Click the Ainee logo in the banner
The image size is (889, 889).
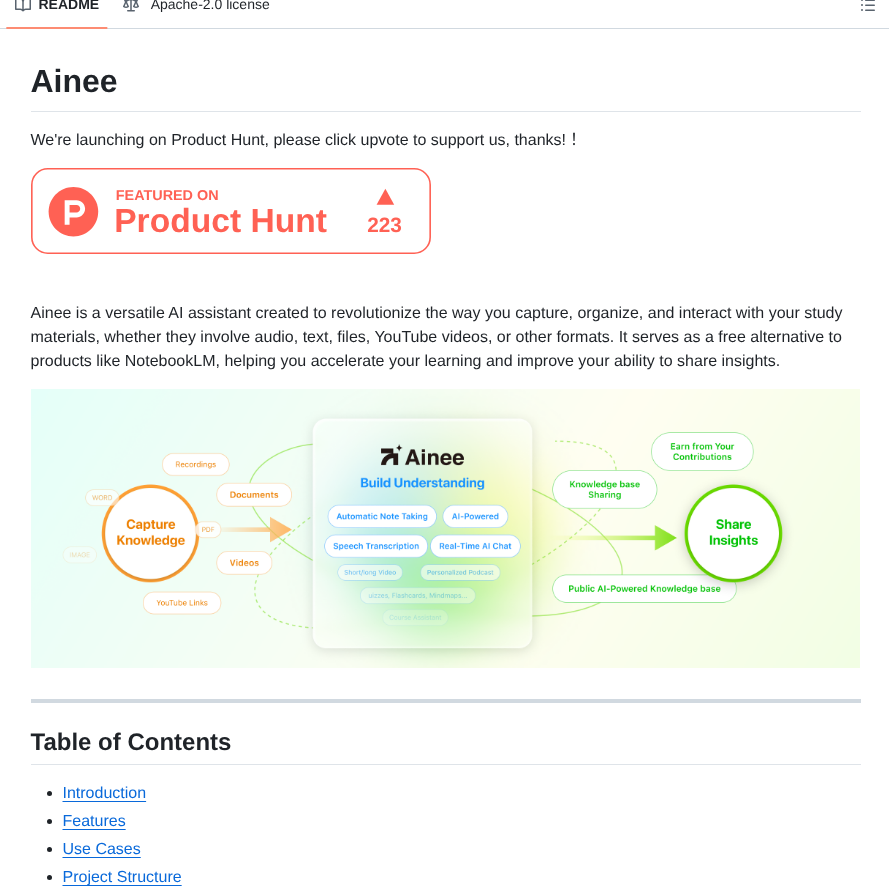[x=422, y=457]
